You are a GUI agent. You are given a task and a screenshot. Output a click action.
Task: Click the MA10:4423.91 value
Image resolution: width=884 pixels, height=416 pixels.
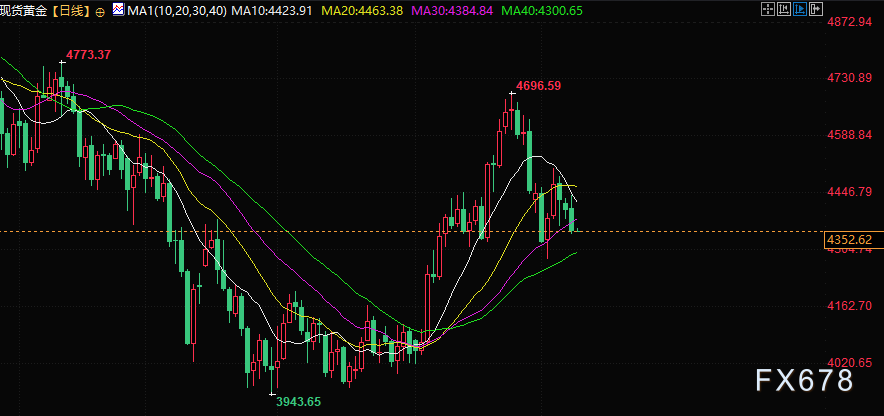(272, 11)
